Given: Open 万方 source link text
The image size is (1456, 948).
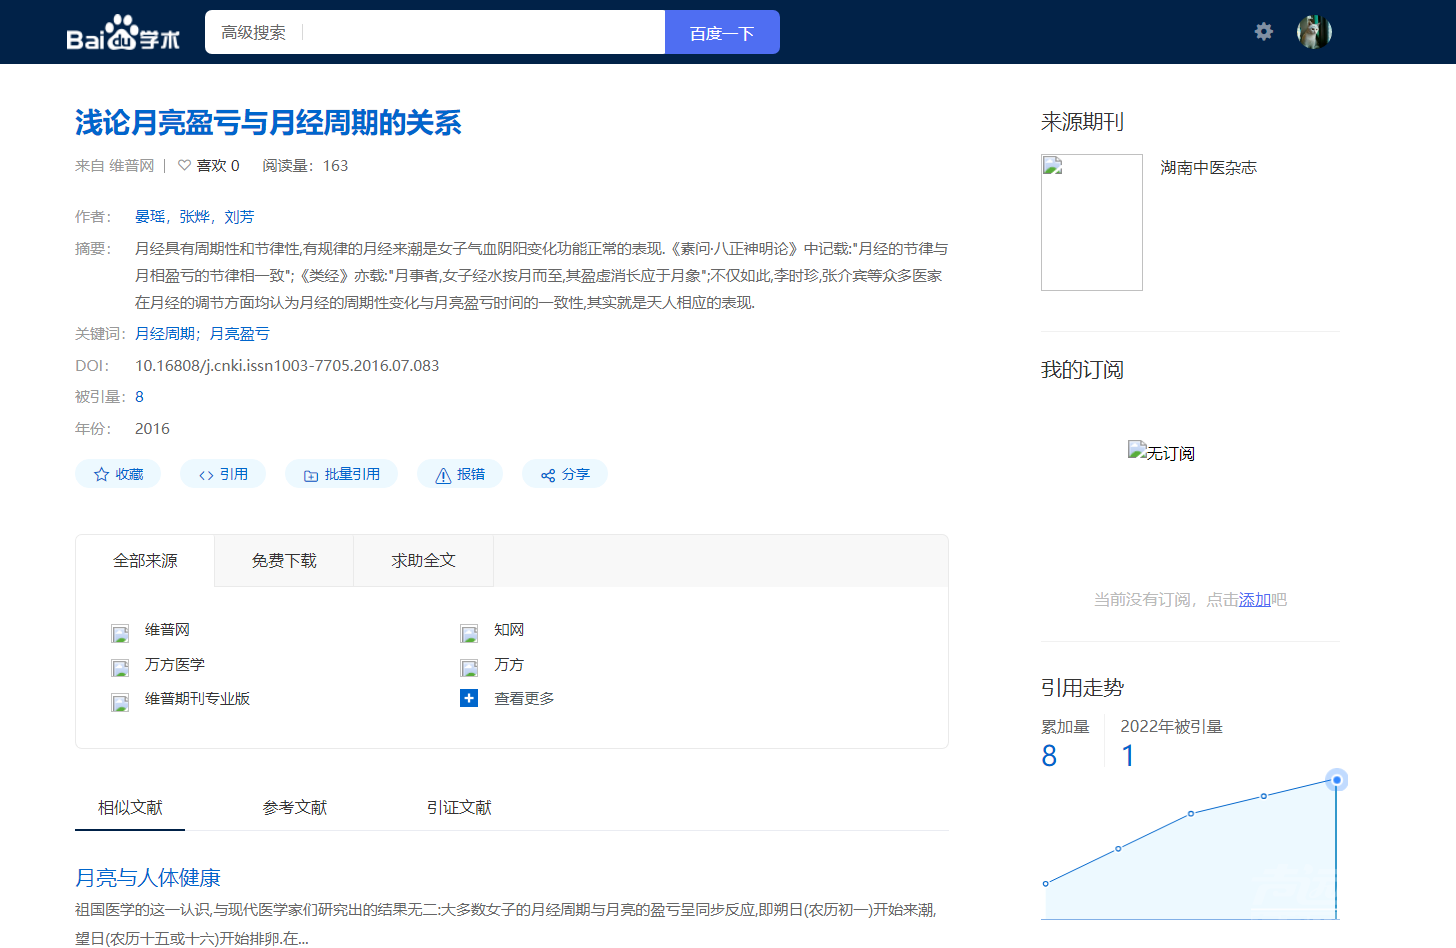Looking at the screenshot, I should [509, 665].
